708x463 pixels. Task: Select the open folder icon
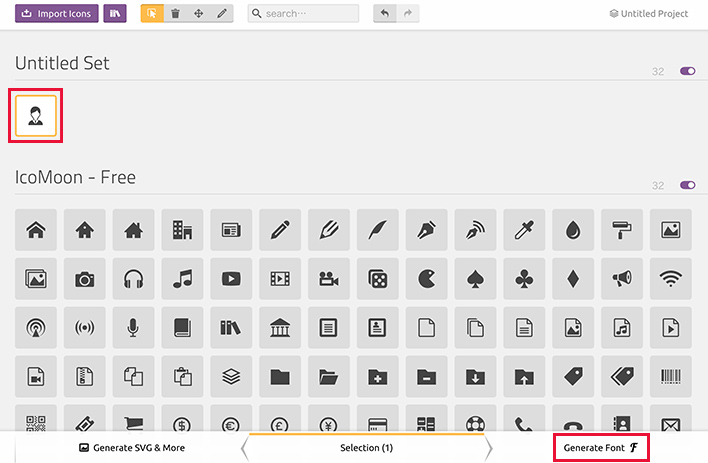[329, 376]
